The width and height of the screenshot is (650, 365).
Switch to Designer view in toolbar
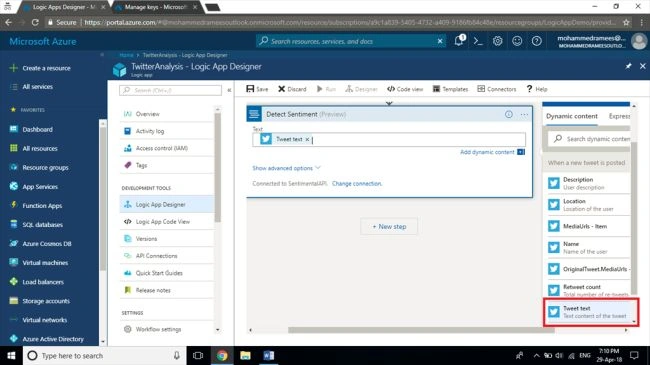point(361,89)
